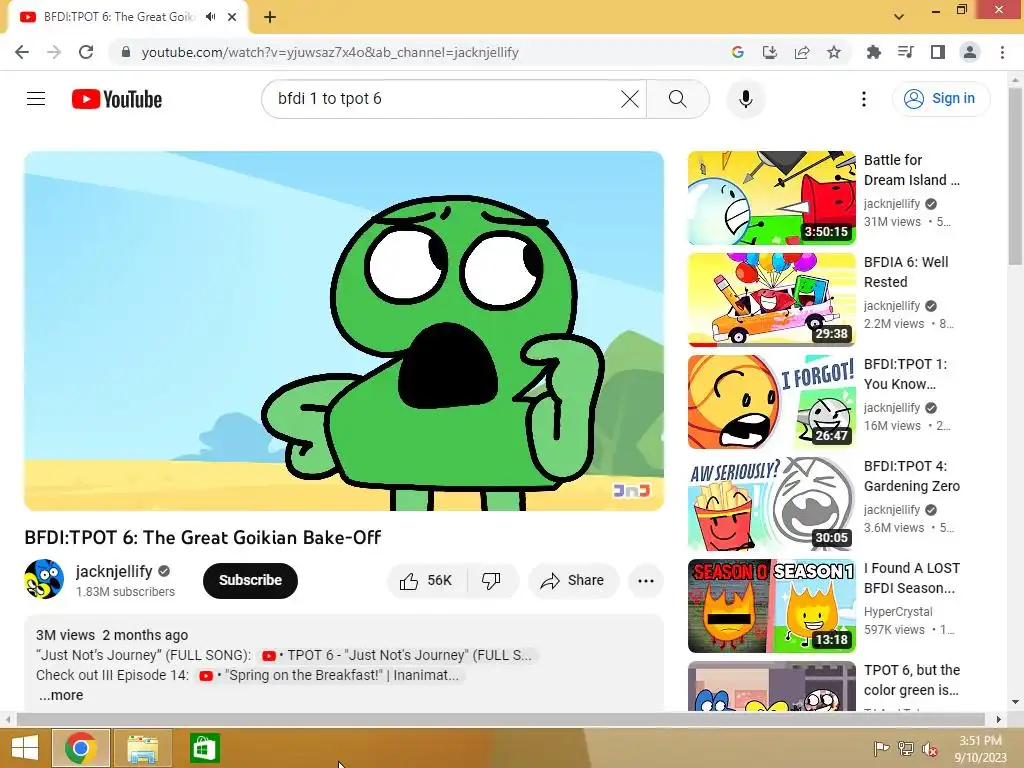1024x768 pixels.
Task: Open tab search dropdown chevron
Action: 899,17
